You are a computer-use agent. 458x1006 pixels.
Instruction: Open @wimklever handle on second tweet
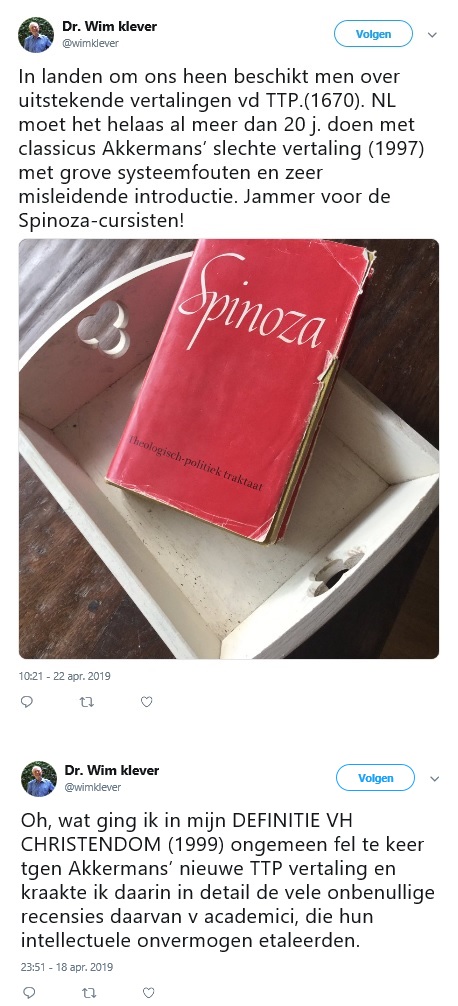[x=92, y=787]
